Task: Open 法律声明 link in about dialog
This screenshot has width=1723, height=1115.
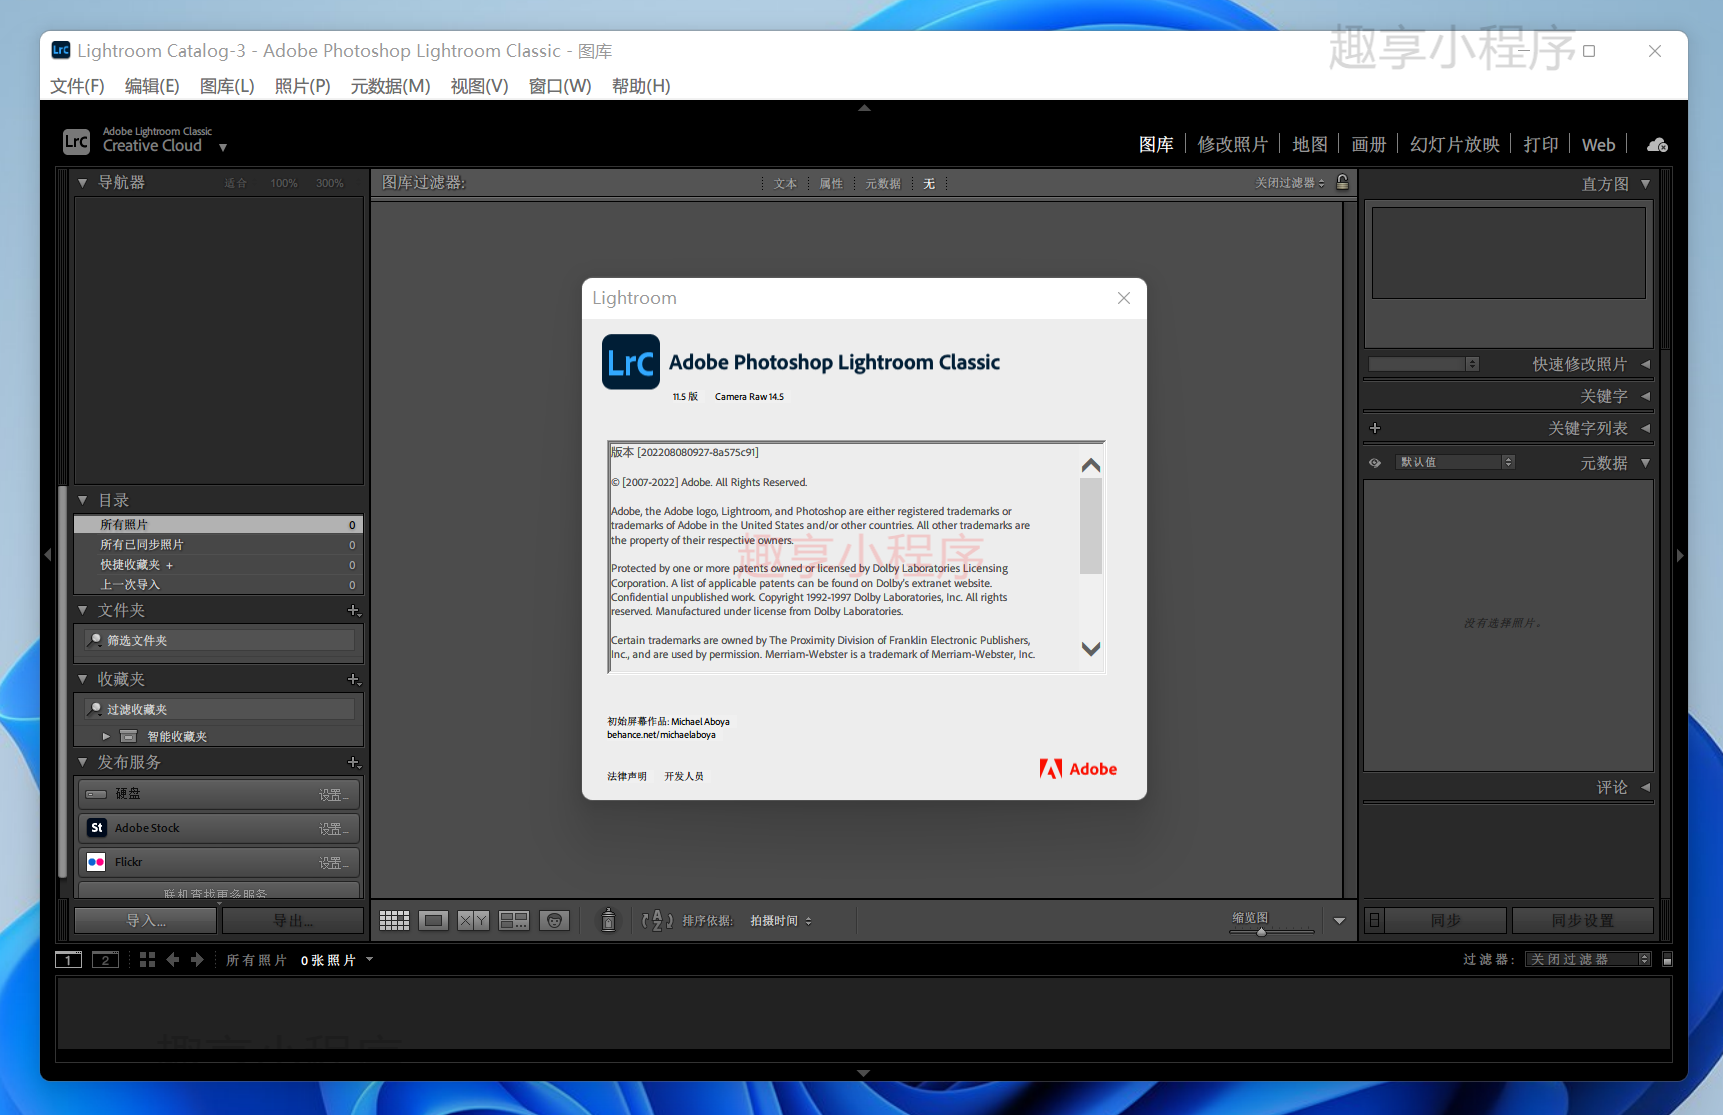Action: click(x=627, y=776)
